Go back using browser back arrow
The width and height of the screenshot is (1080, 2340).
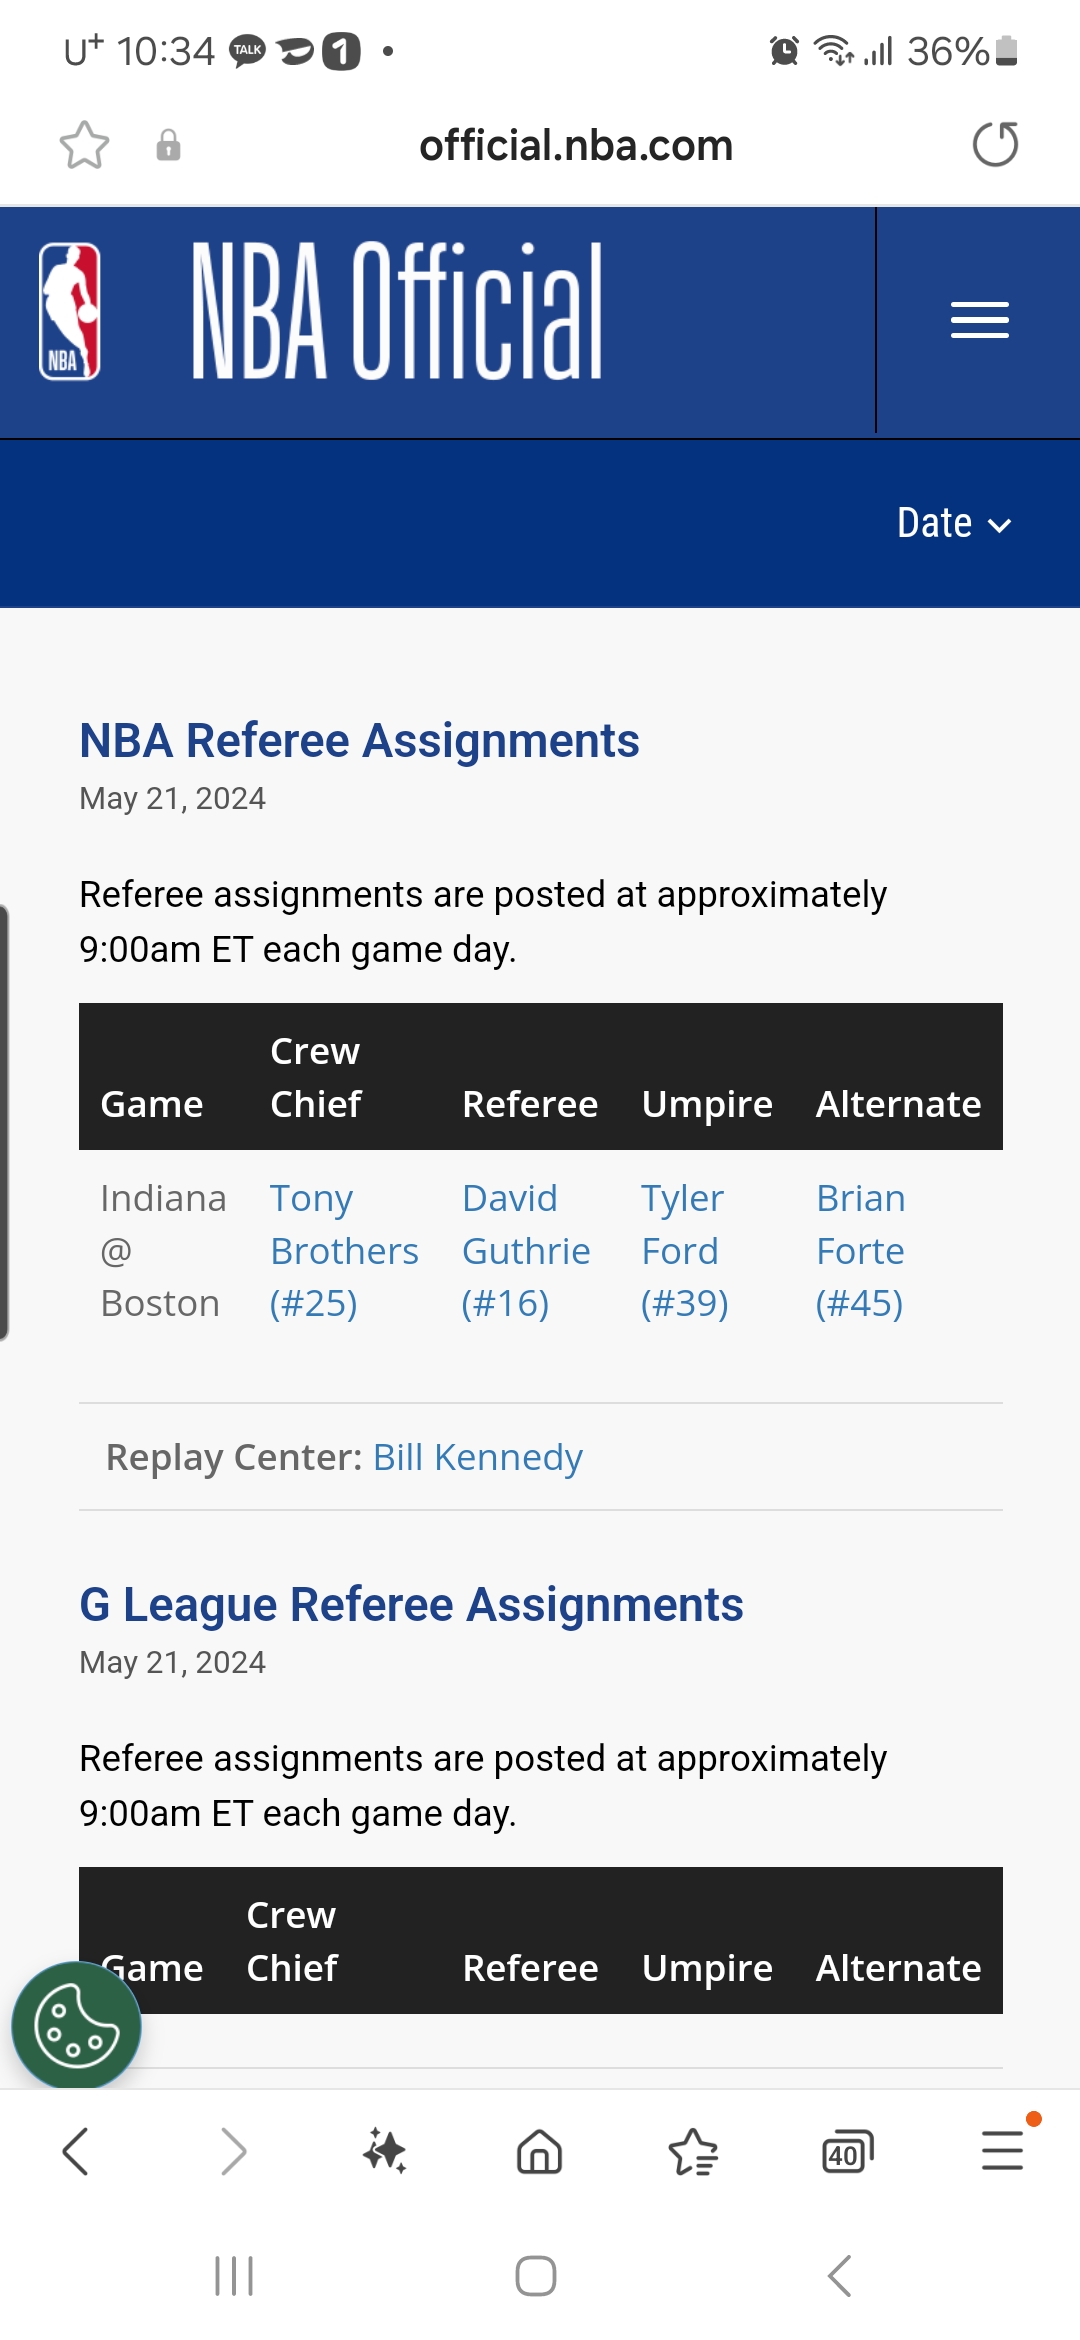point(76,2151)
